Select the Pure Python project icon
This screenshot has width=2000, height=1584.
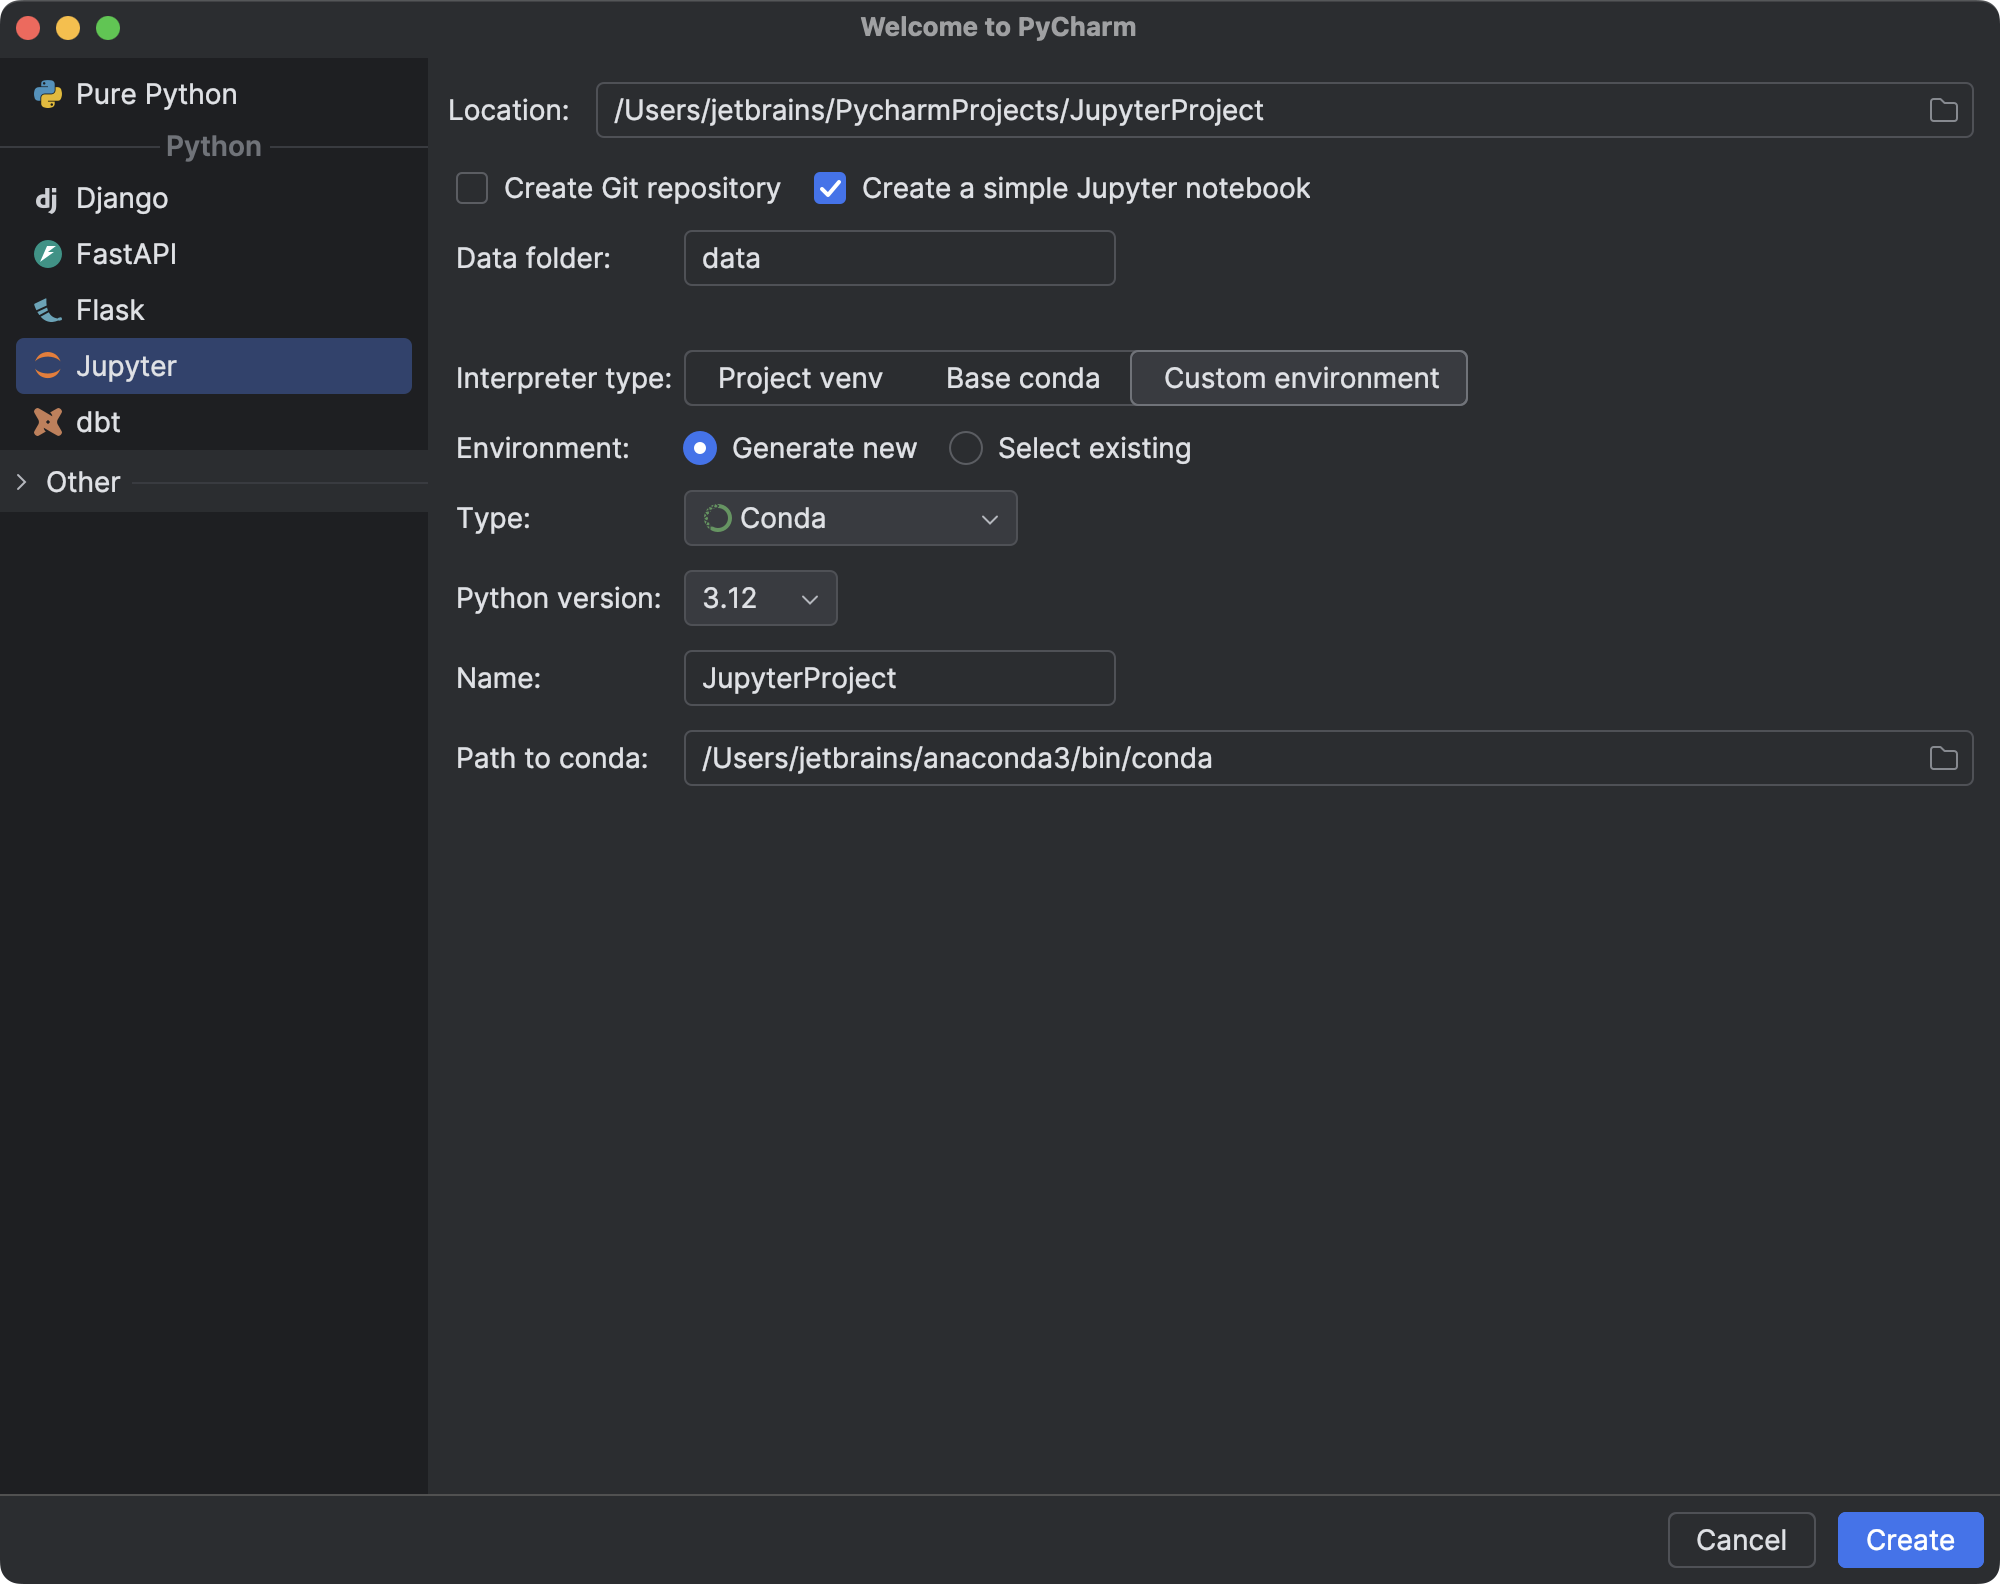point(47,93)
